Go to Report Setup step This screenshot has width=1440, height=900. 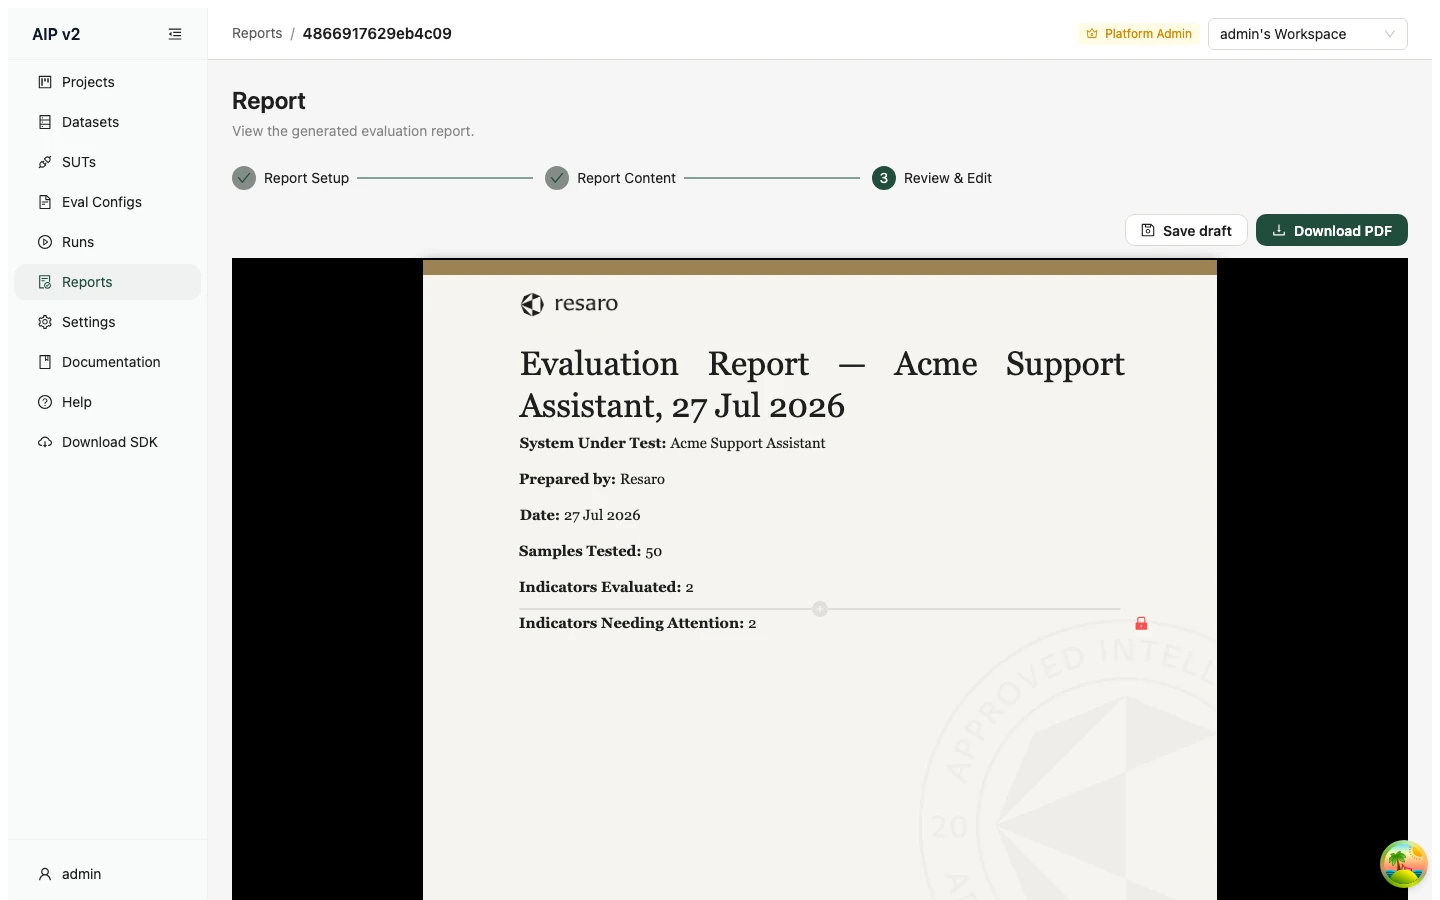306,178
